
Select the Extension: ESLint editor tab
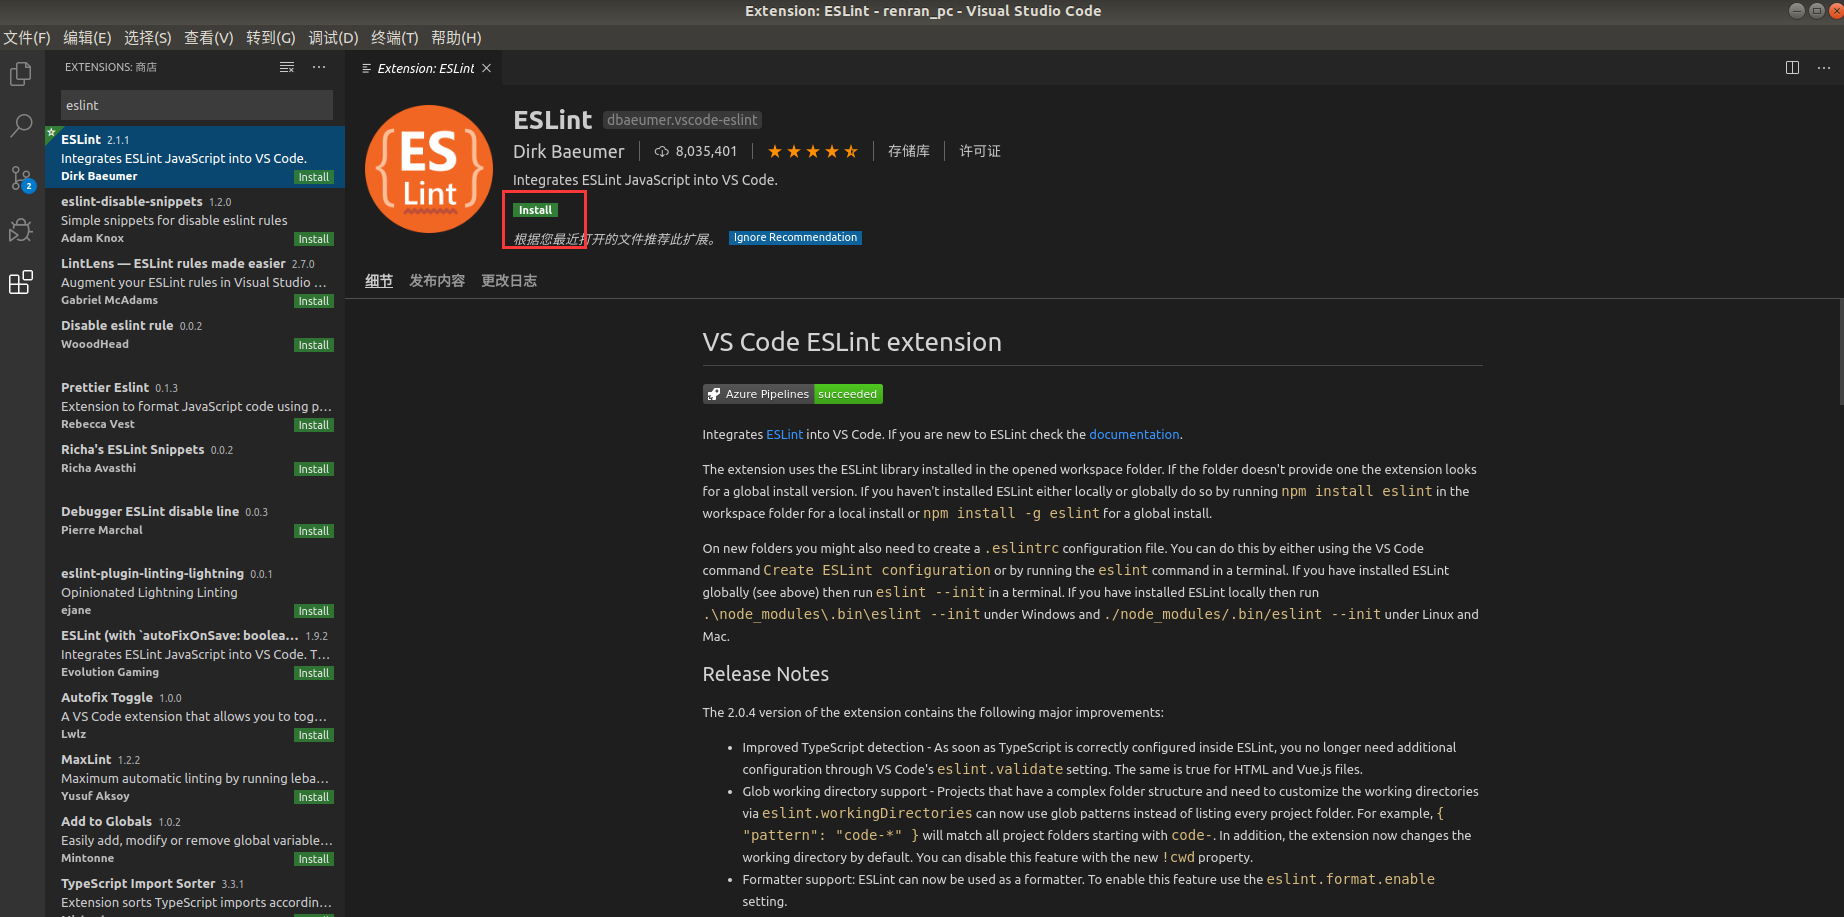[x=425, y=68]
